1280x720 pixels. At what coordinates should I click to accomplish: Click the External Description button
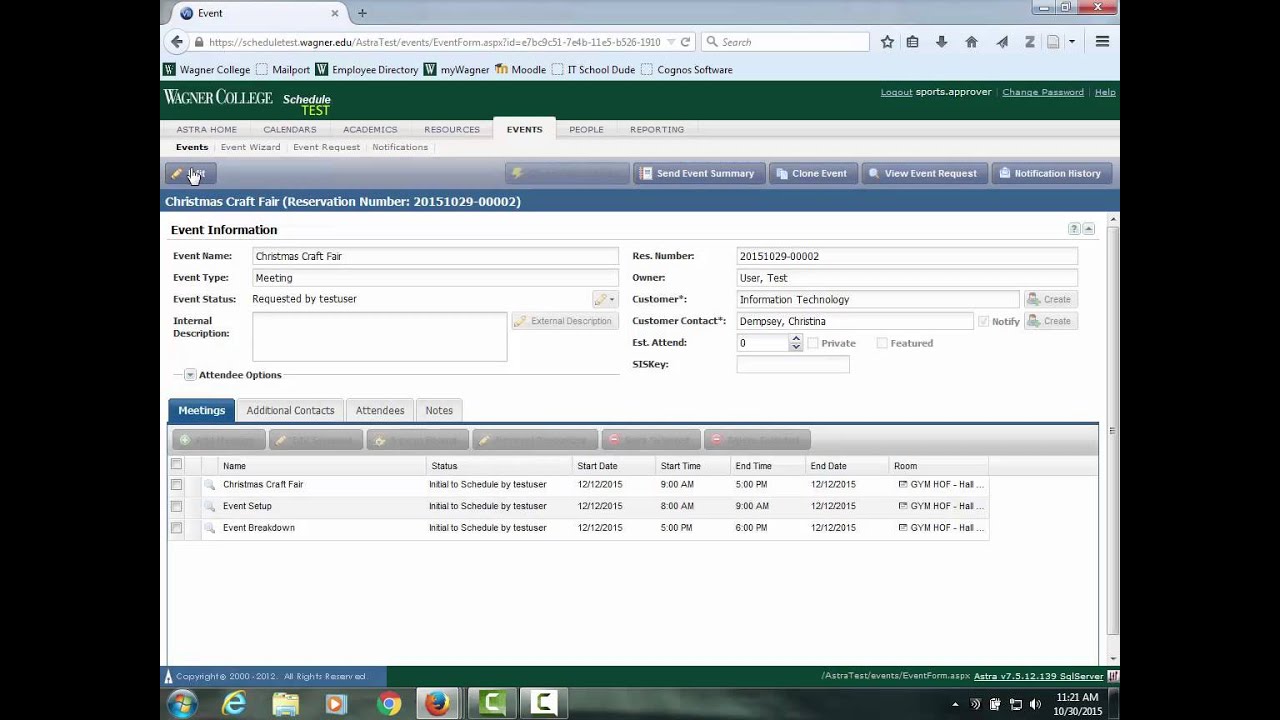click(564, 321)
